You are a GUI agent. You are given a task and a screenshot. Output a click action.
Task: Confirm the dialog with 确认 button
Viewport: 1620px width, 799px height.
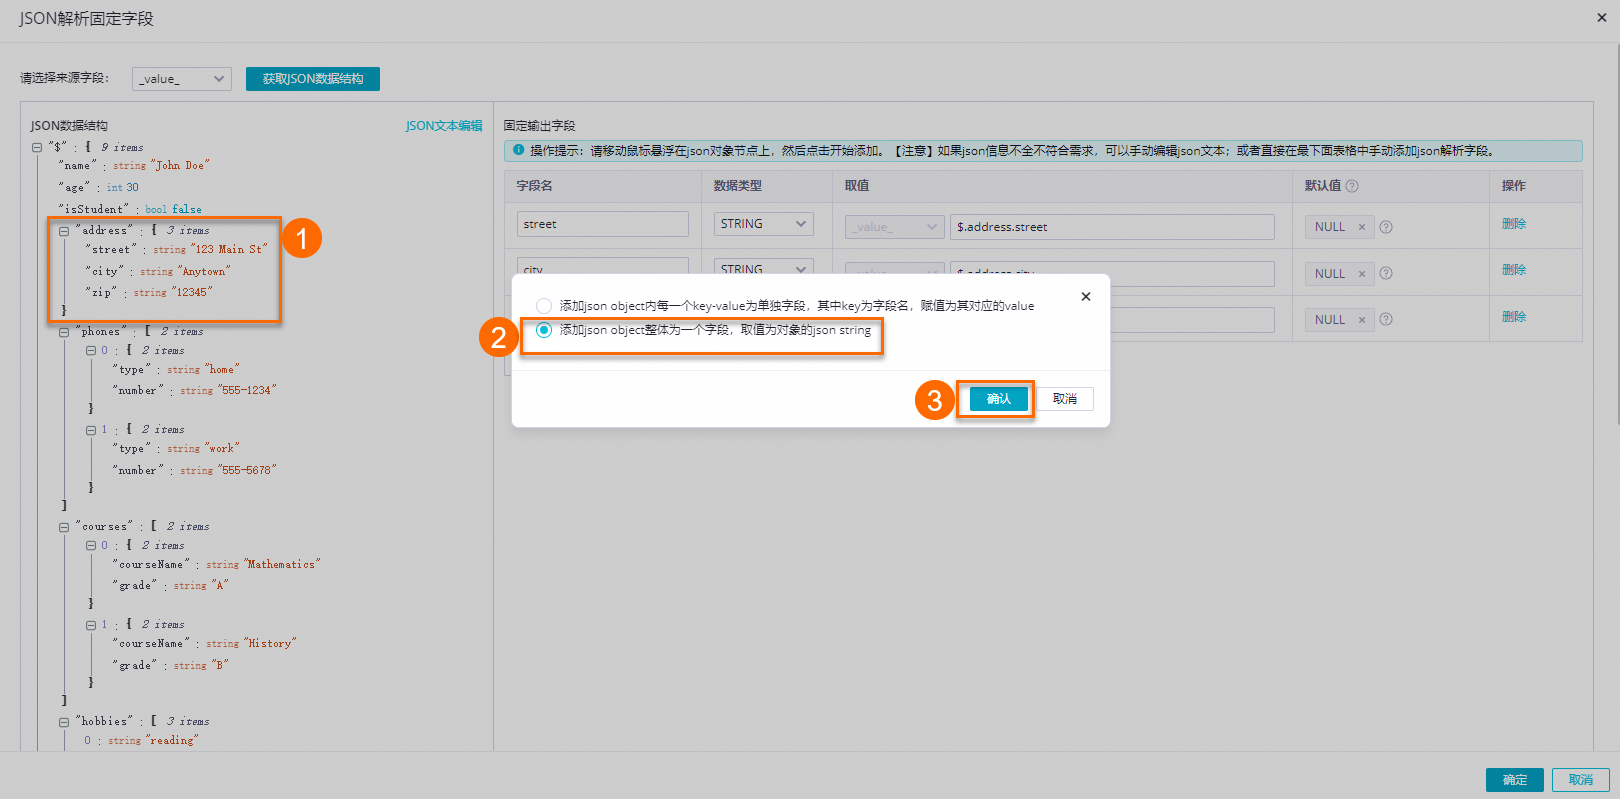[998, 399]
